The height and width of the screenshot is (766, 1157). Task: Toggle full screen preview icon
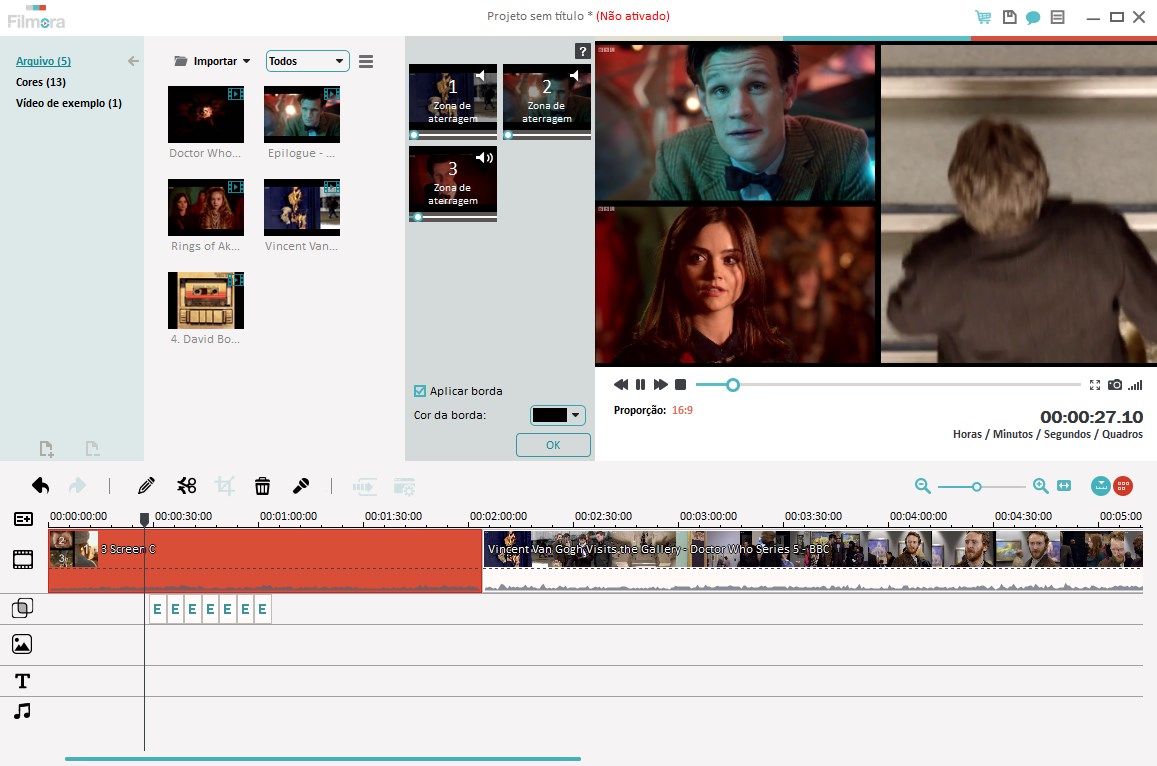pyautogui.click(x=1095, y=384)
